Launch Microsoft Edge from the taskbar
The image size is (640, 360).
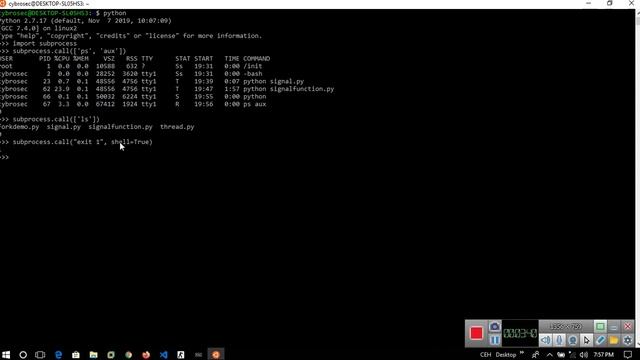[58, 355]
